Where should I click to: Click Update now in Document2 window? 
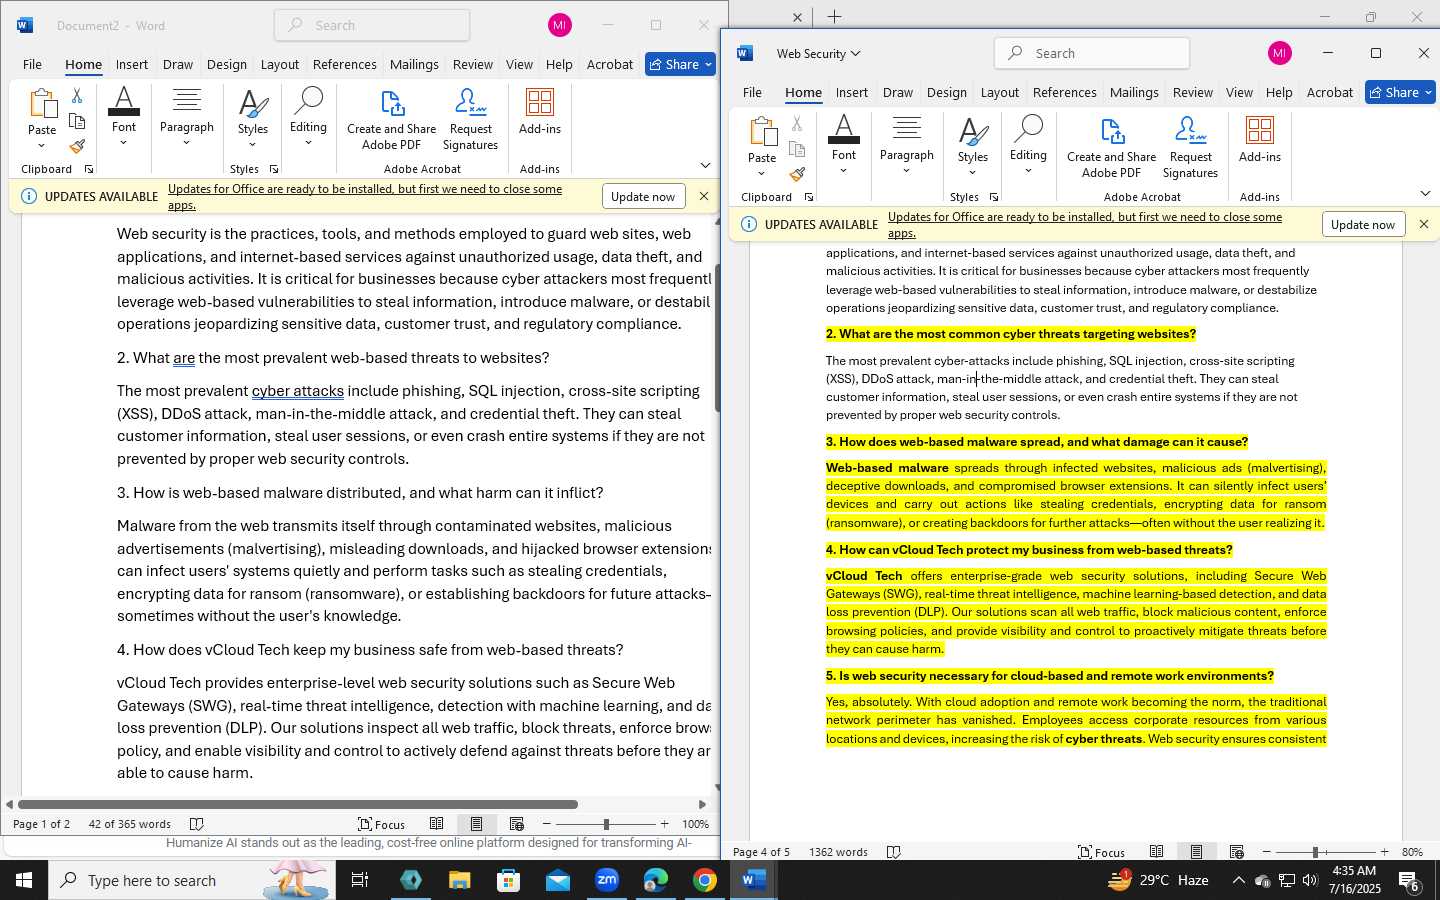click(x=643, y=197)
